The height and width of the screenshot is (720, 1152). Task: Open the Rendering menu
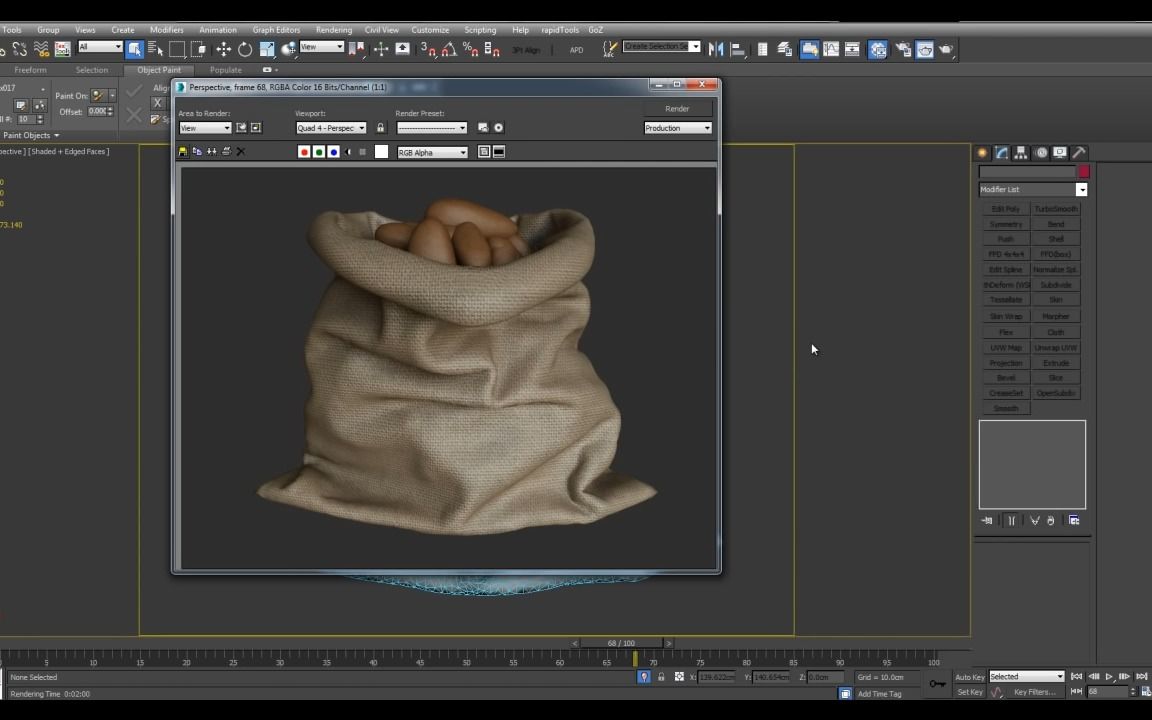(333, 30)
